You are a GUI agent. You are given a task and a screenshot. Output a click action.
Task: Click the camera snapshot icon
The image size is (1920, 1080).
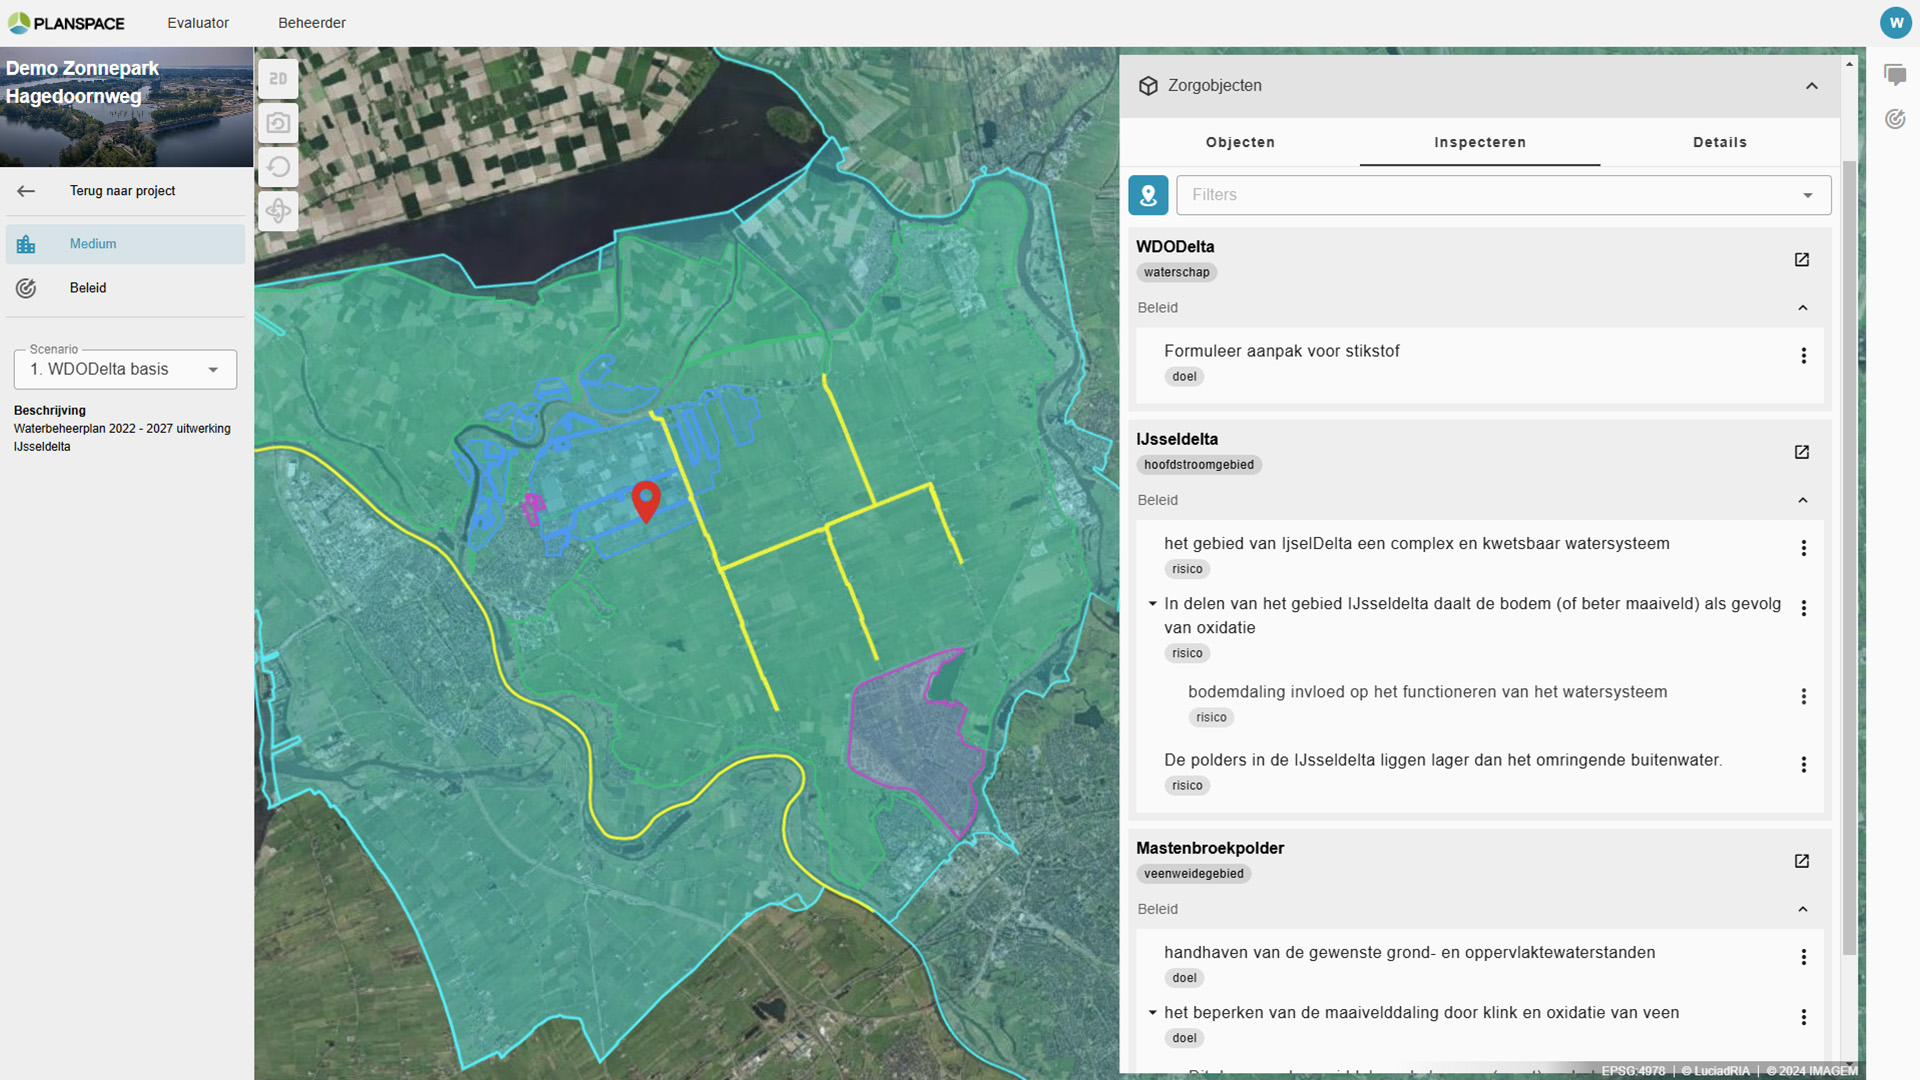pos(278,123)
